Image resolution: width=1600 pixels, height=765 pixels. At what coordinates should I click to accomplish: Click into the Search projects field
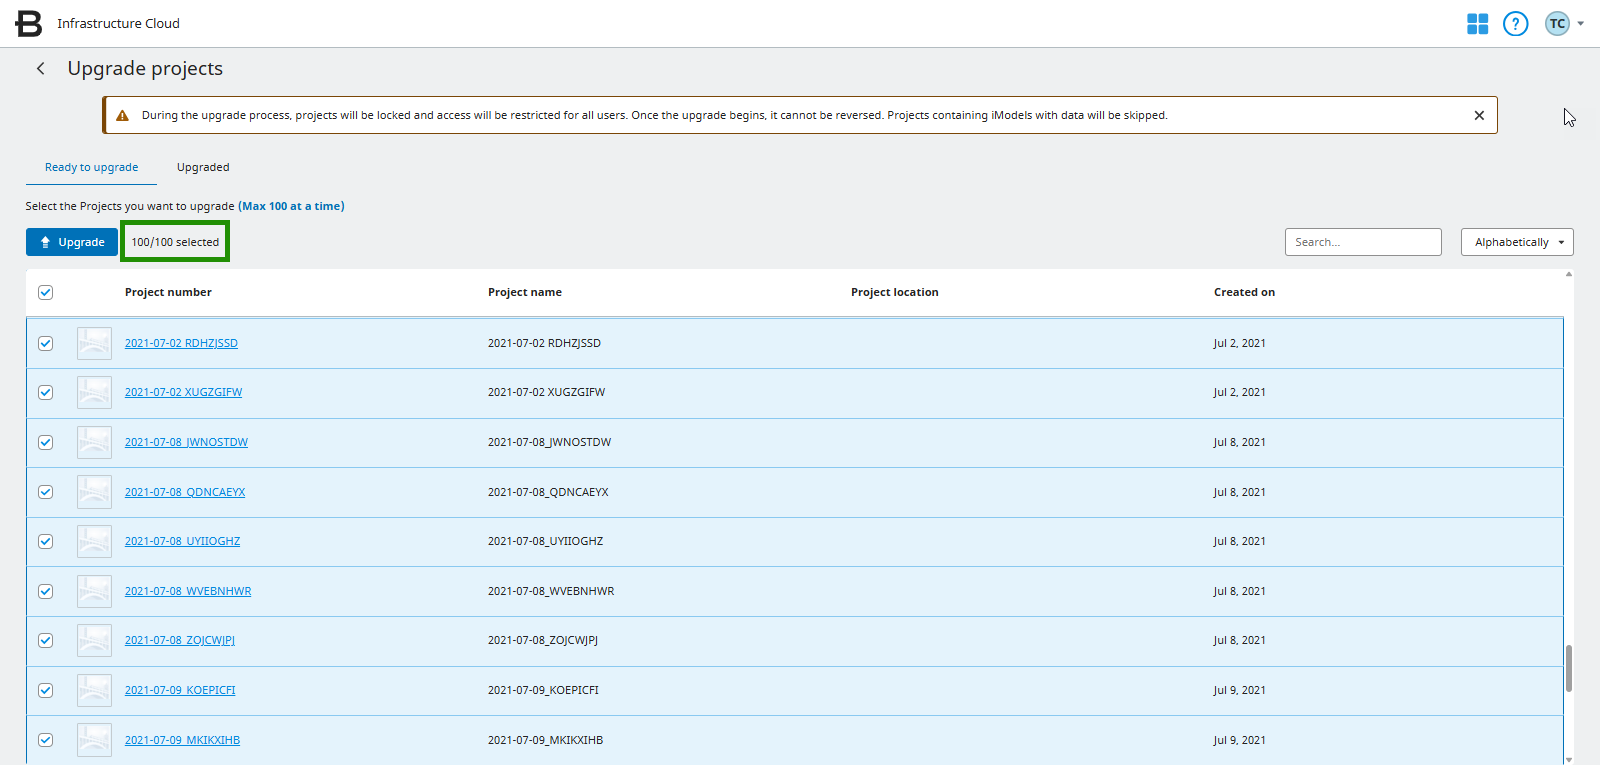[1362, 242]
